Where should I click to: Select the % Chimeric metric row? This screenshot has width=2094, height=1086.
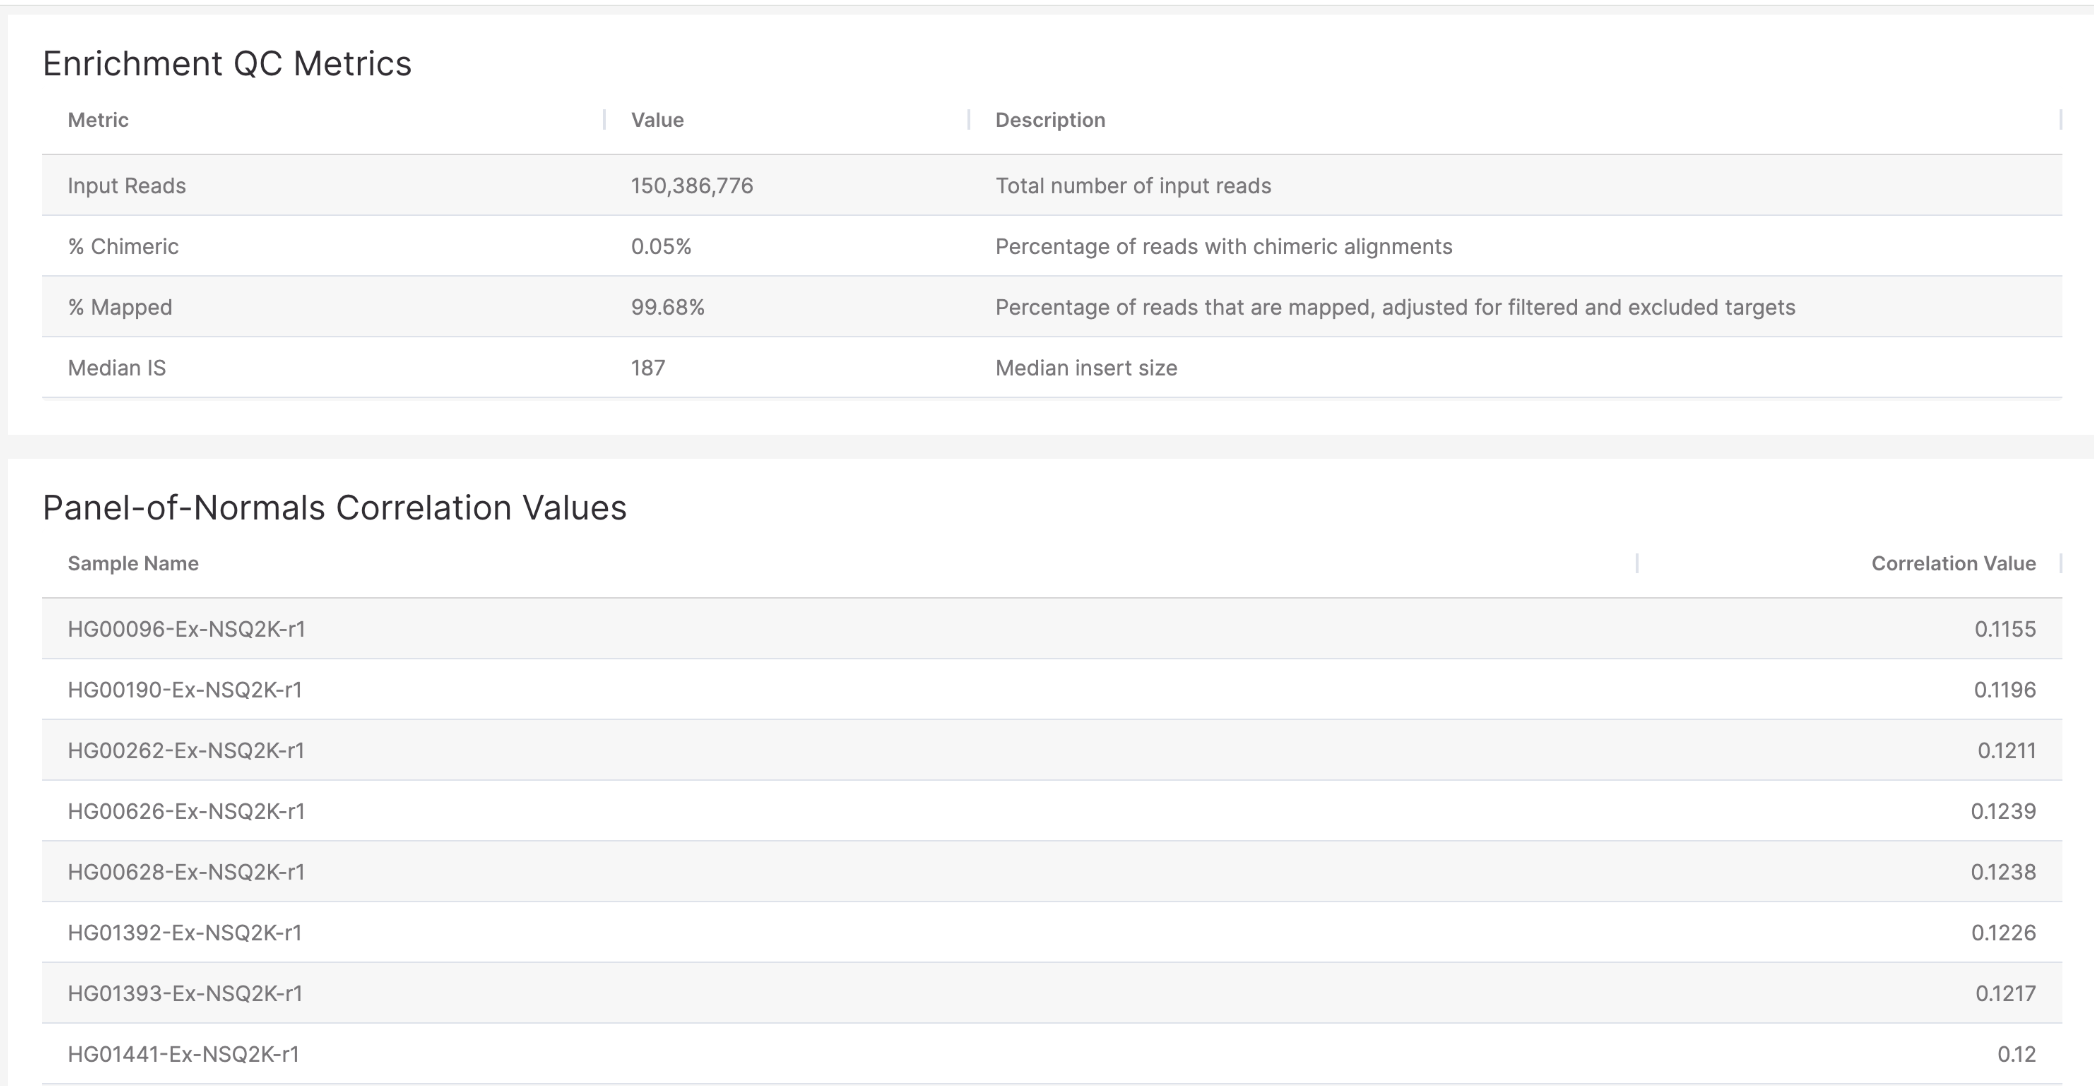(123, 247)
